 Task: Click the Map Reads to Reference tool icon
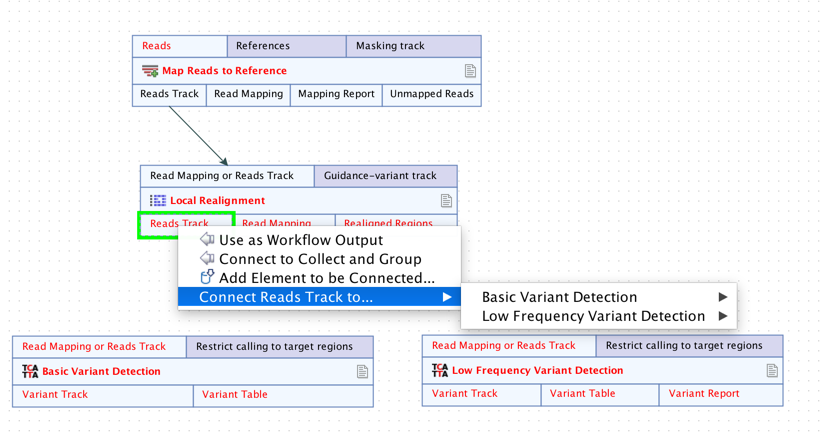(150, 71)
